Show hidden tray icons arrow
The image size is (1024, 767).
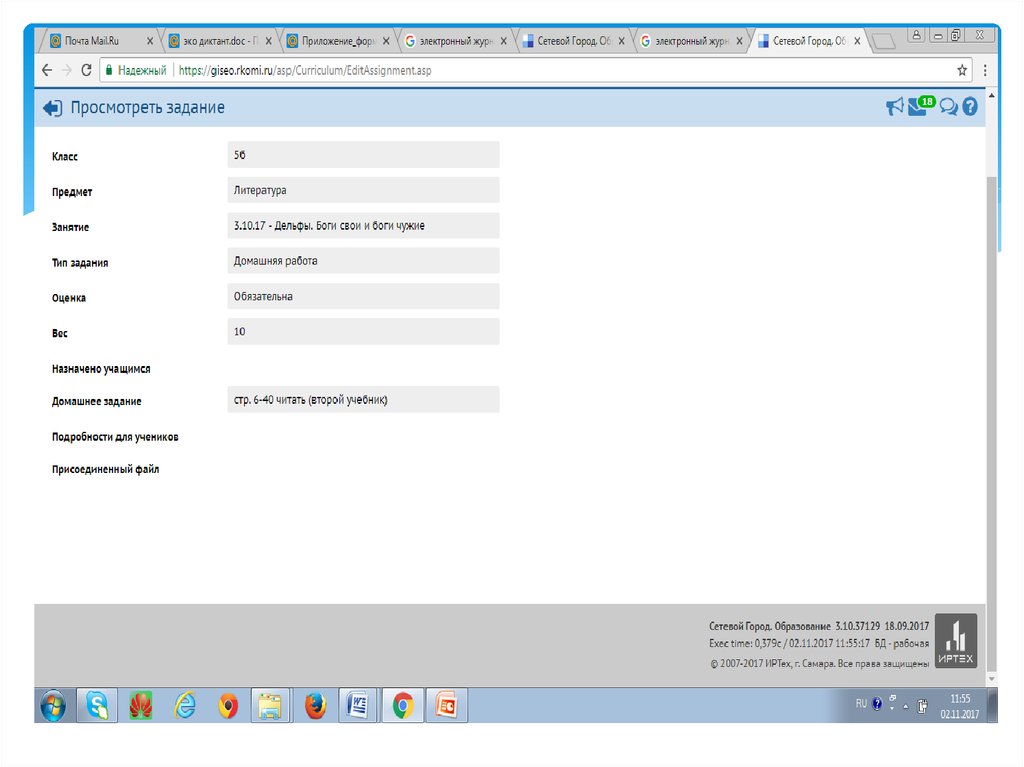(906, 706)
